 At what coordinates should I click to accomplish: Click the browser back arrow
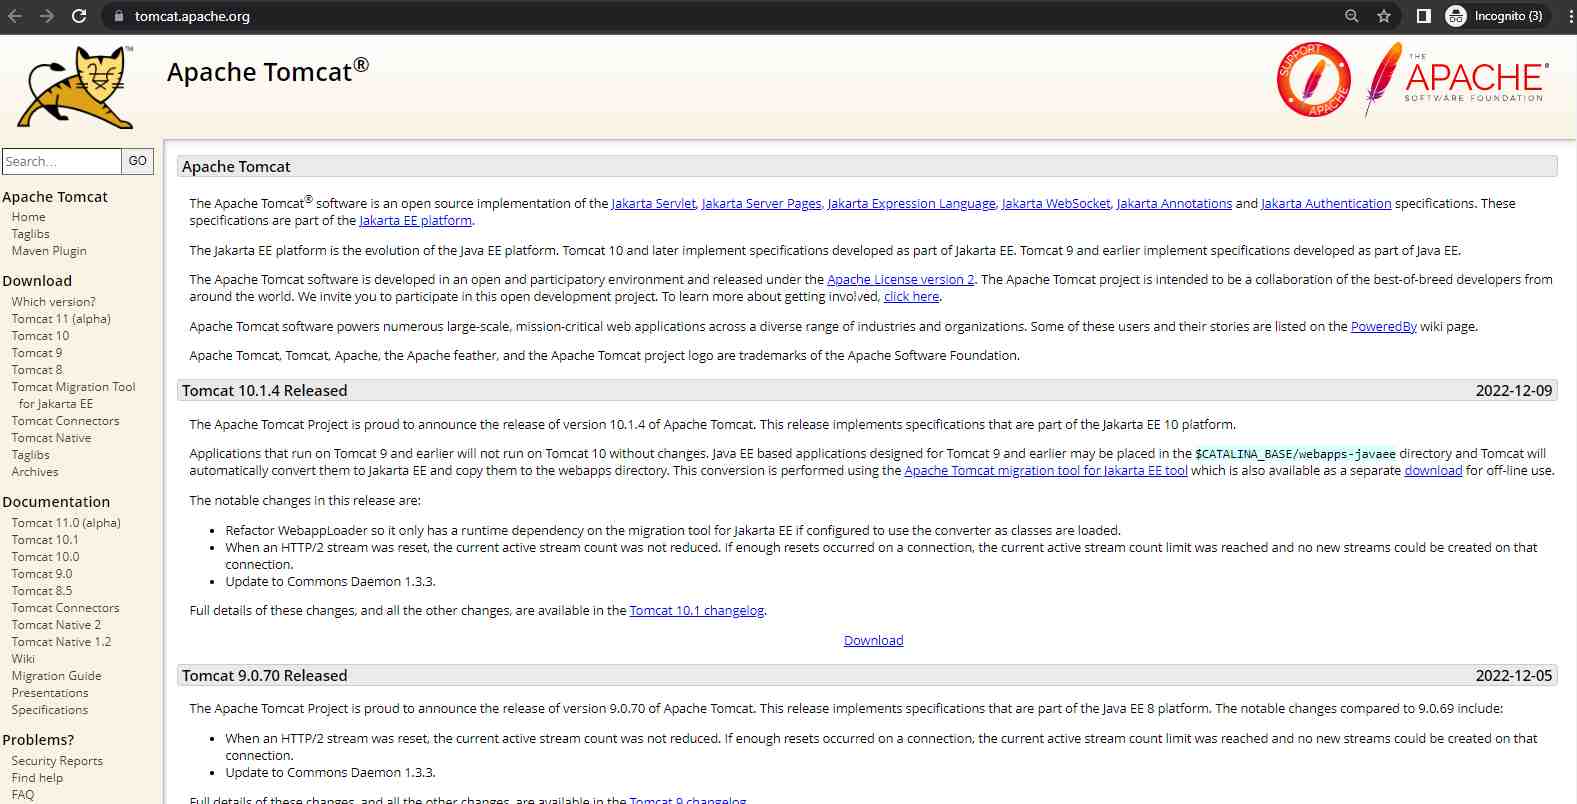click(x=15, y=16)
